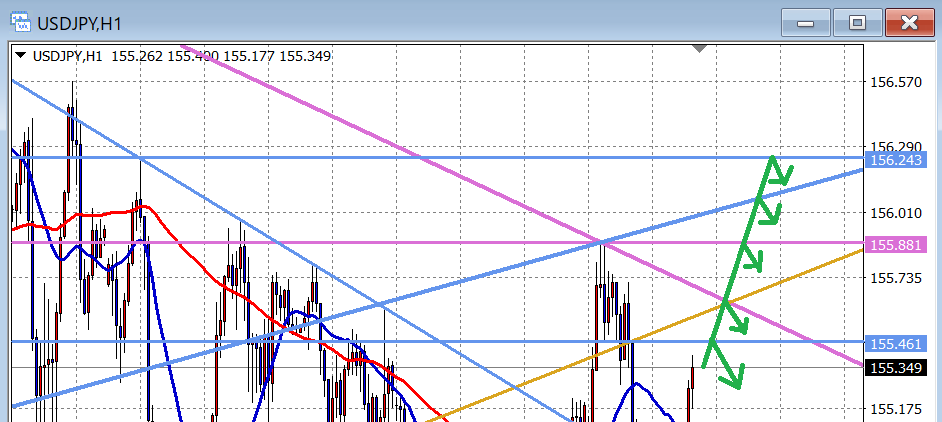The image size is (942, 422).
Task: Select the lowest green arrow head
Action: point(734,378)
